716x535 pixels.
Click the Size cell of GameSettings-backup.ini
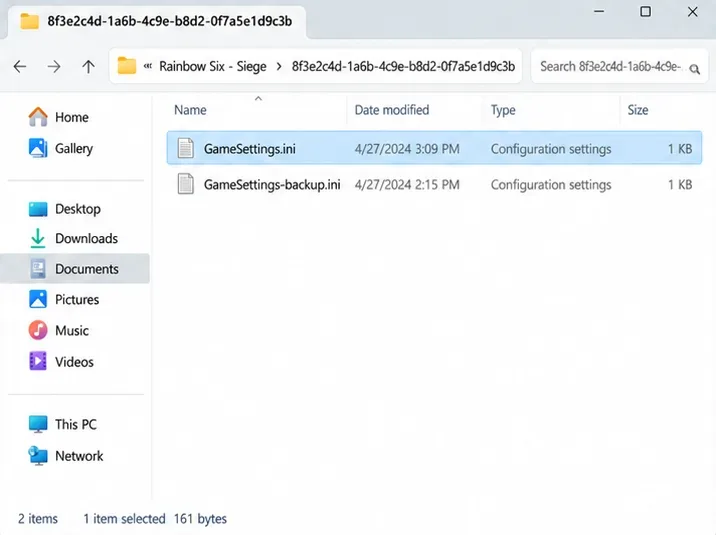(680, 184)
